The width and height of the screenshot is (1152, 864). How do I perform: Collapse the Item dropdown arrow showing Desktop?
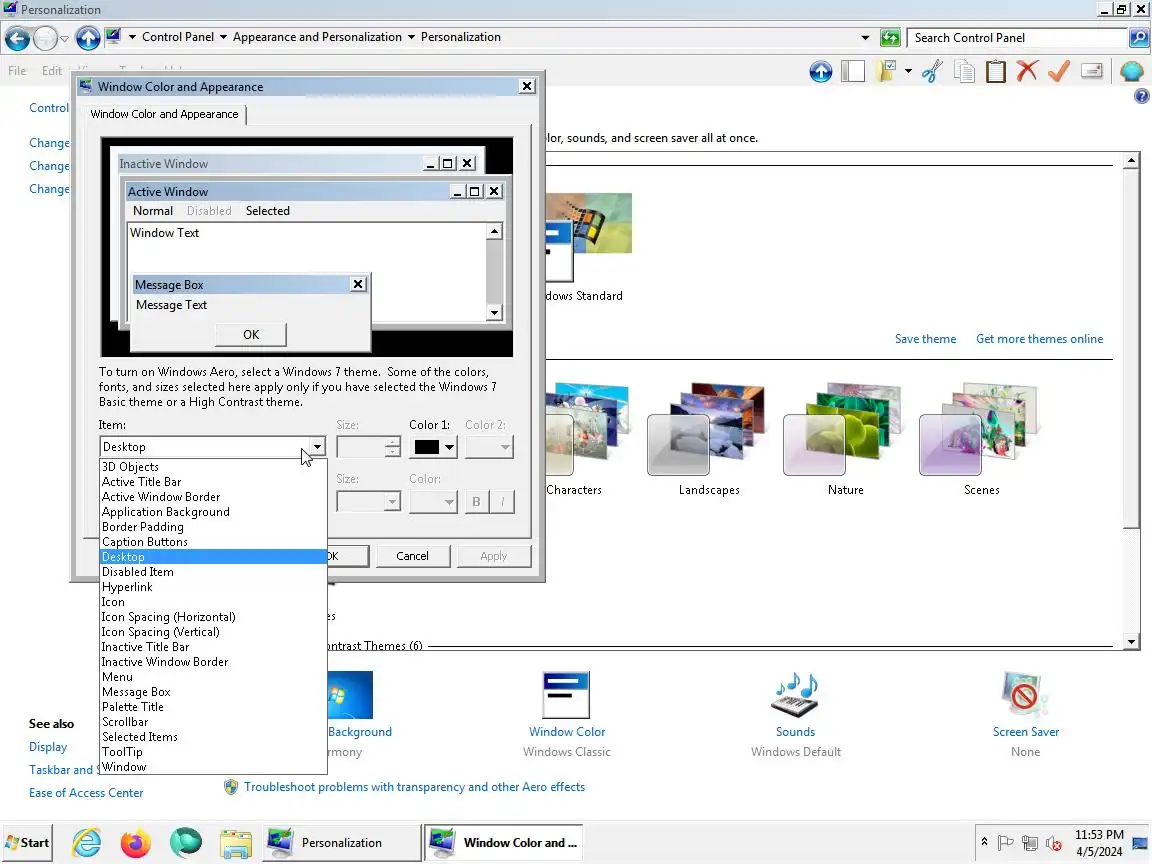317,447
